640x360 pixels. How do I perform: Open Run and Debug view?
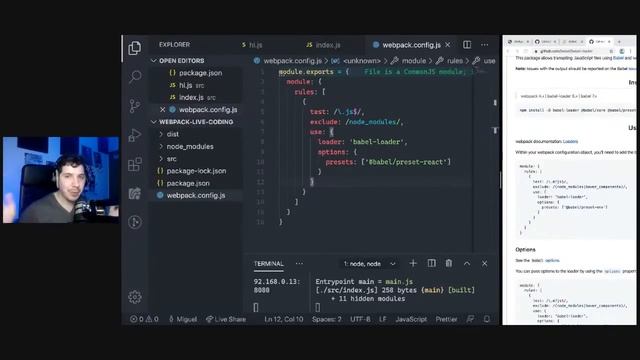(x=135, y=135)
